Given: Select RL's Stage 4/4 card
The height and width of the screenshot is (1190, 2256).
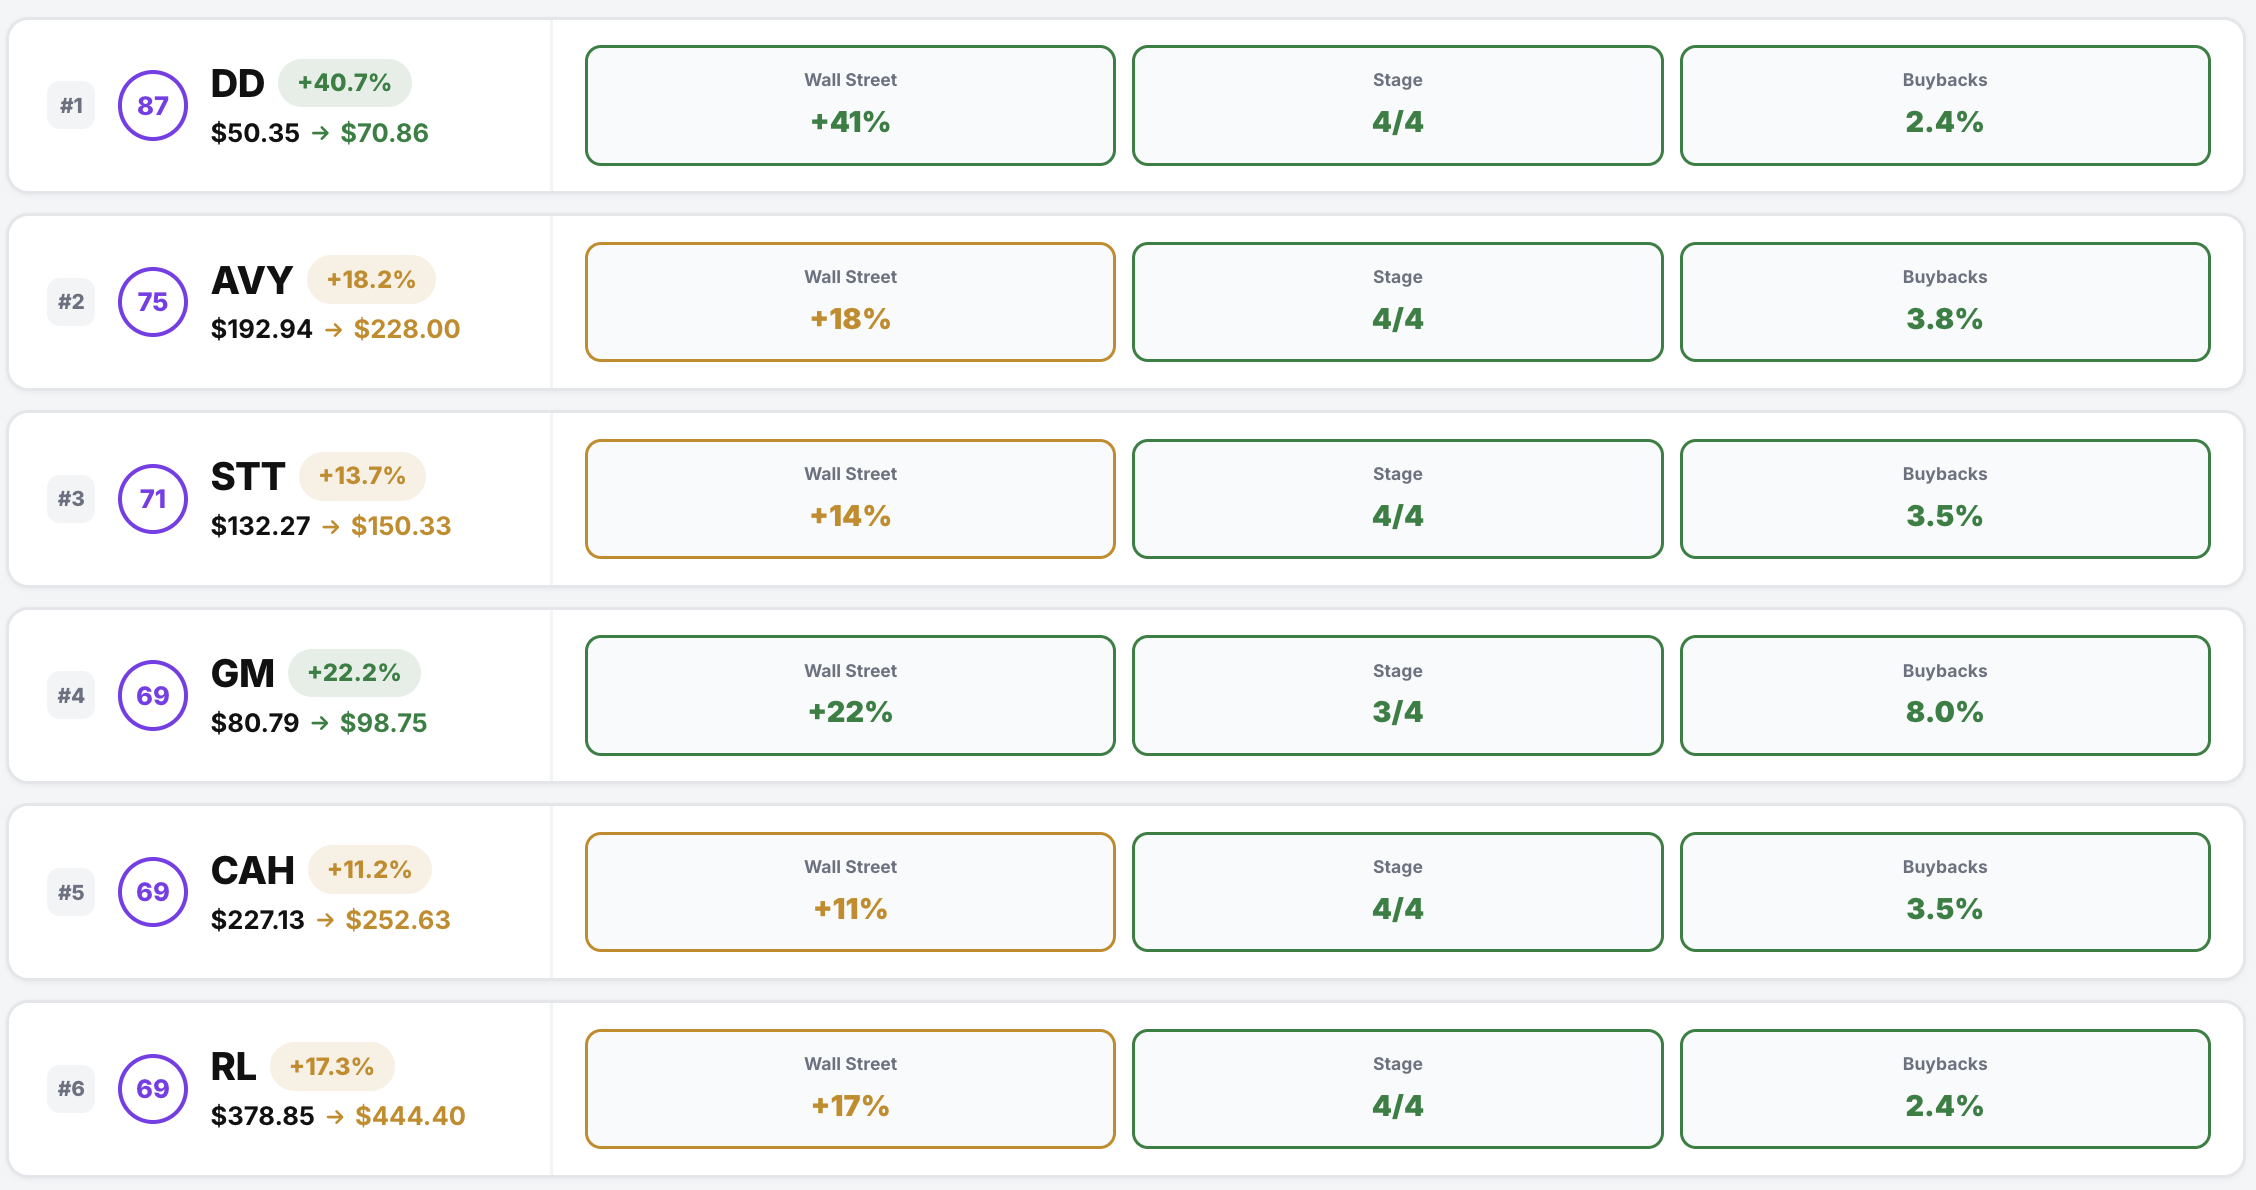Looking at the screenshot, I should (1397, 1089).
